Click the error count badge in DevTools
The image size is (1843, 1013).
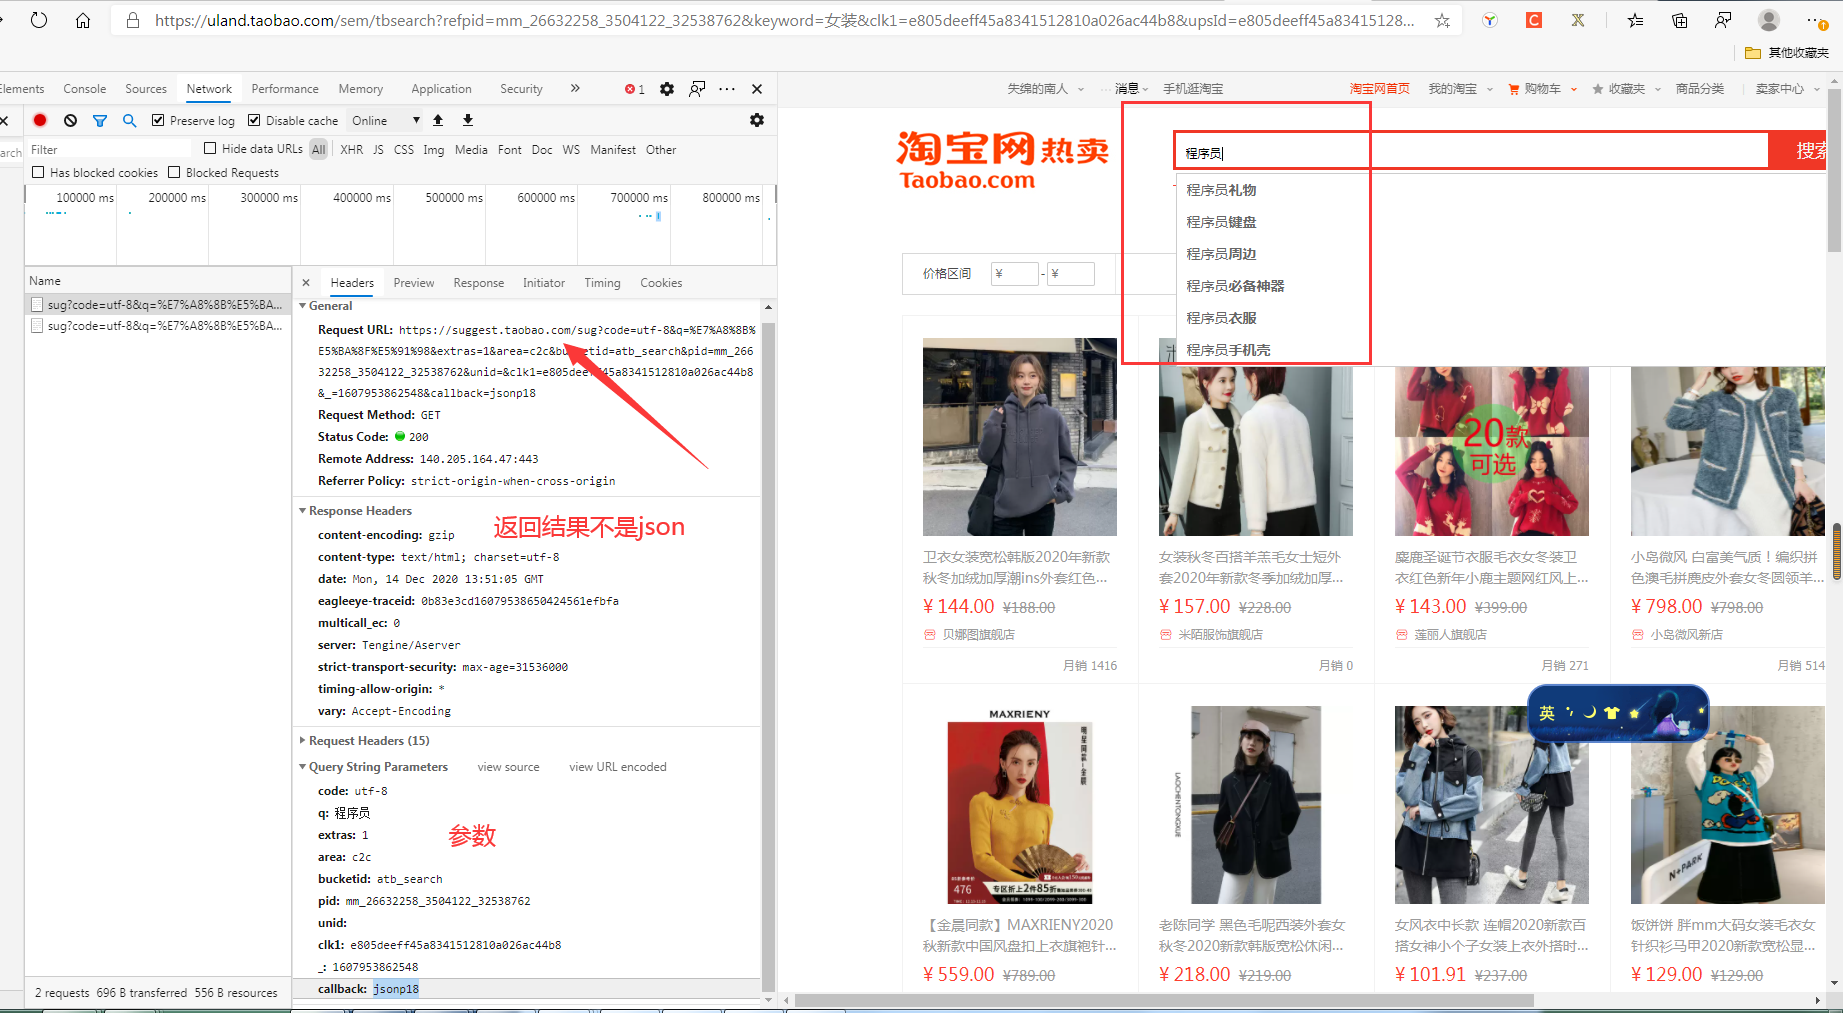pos(635,89)
